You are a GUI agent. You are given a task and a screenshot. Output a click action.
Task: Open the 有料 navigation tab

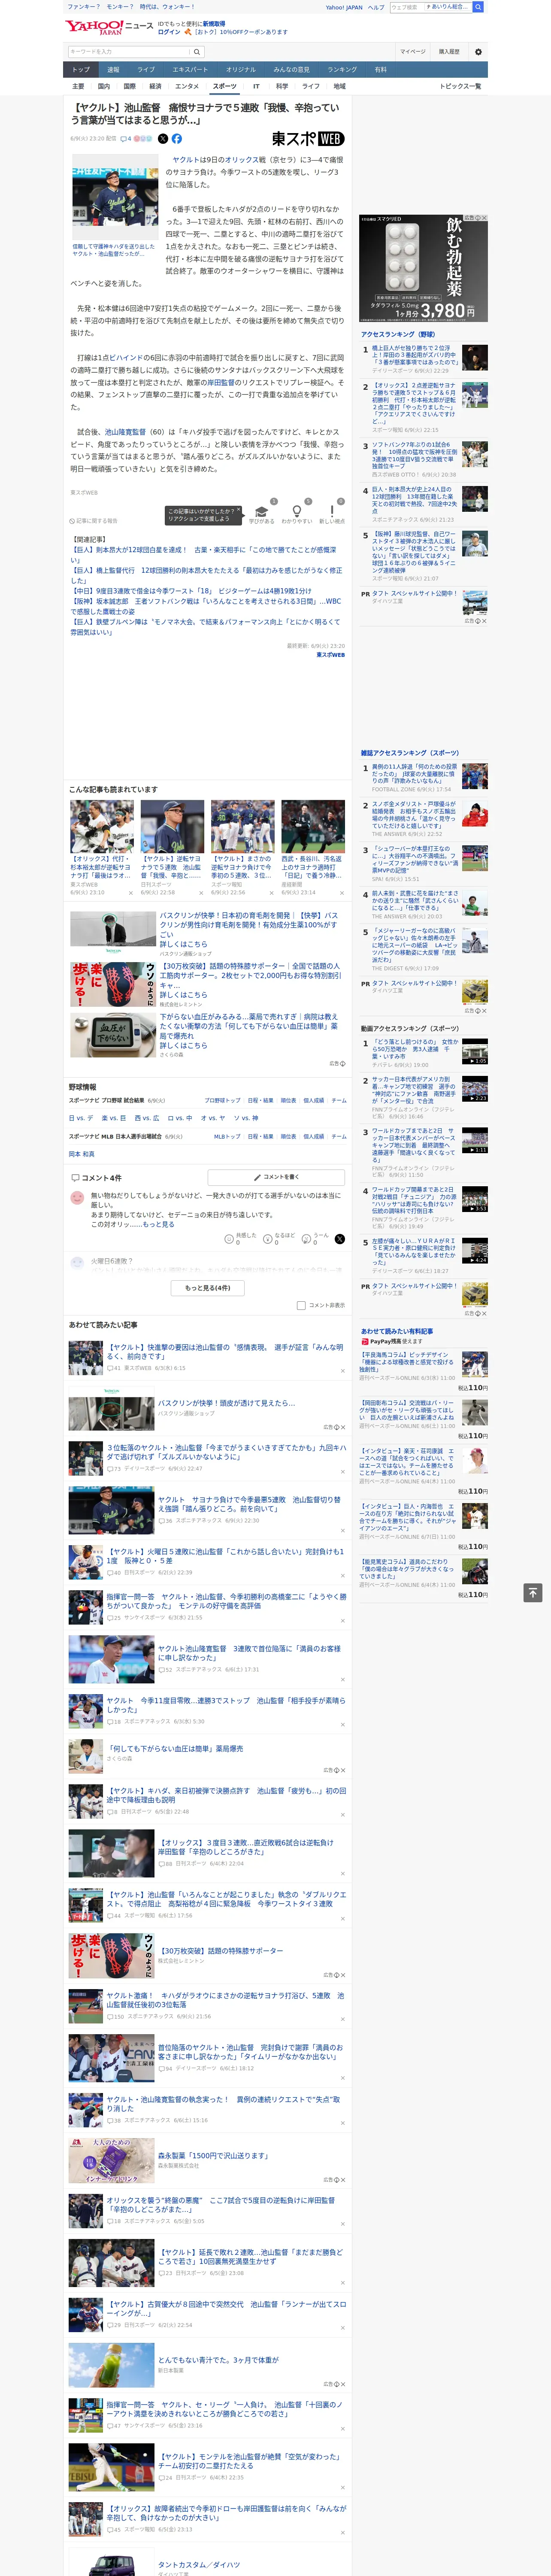tap(380, 70)
